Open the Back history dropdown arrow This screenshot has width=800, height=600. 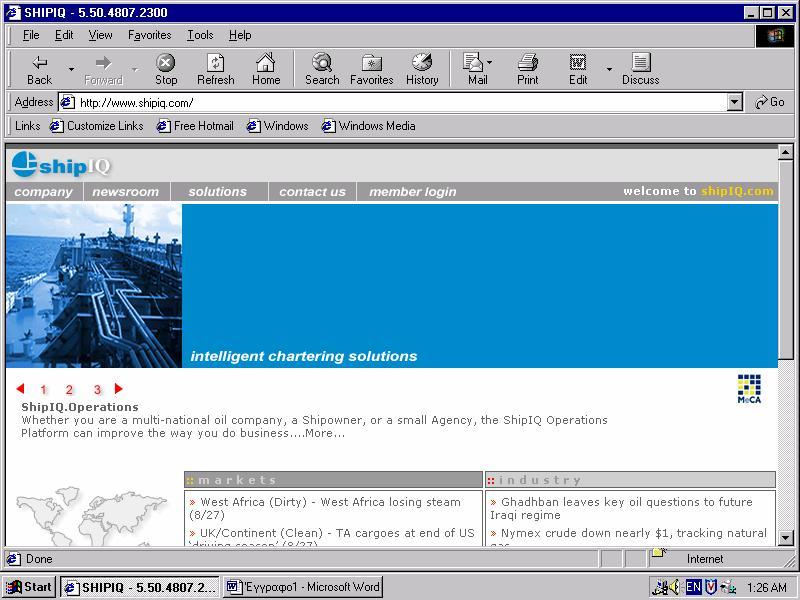[x=71, y=68]
